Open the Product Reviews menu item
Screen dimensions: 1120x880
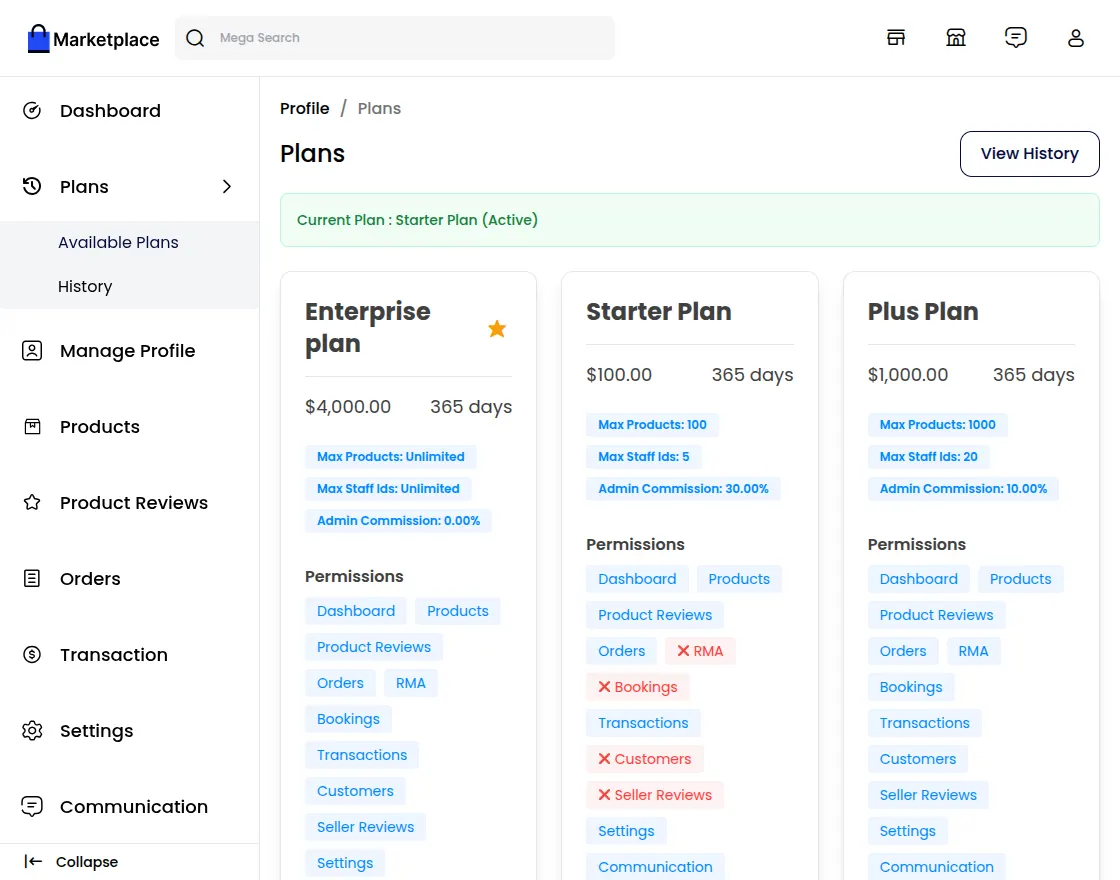[x=133, y=503]
